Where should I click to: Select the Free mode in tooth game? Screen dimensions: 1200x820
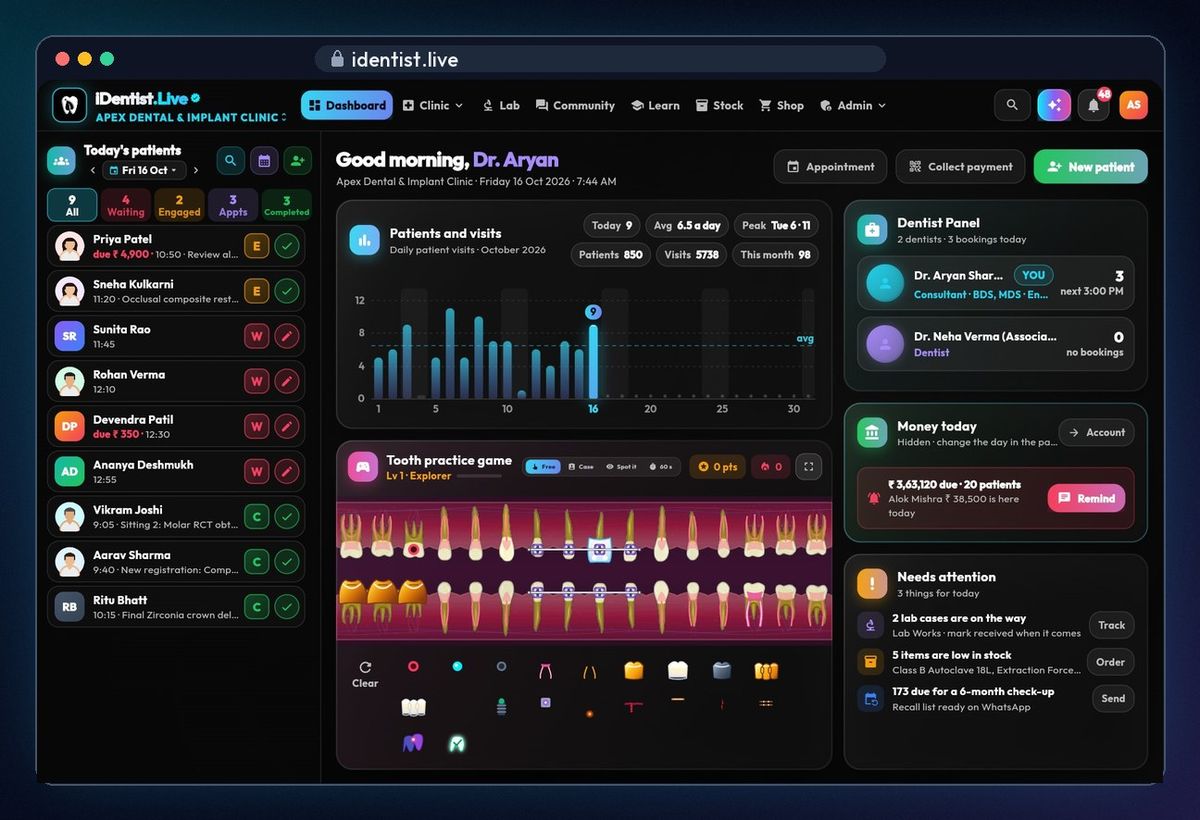(x=543, y=466)
